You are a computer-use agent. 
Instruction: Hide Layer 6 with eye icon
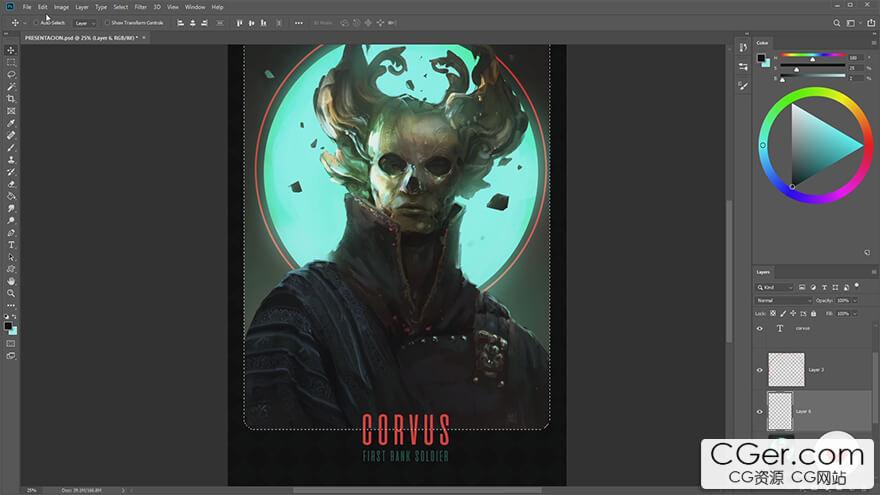pyautogui.click(x=760, y=411)
